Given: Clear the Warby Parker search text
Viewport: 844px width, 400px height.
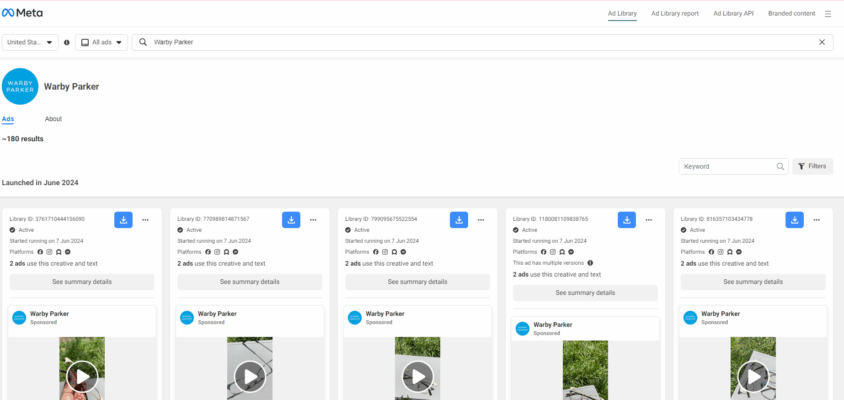Looking at the screenshot, I should (x=822, y=42).
